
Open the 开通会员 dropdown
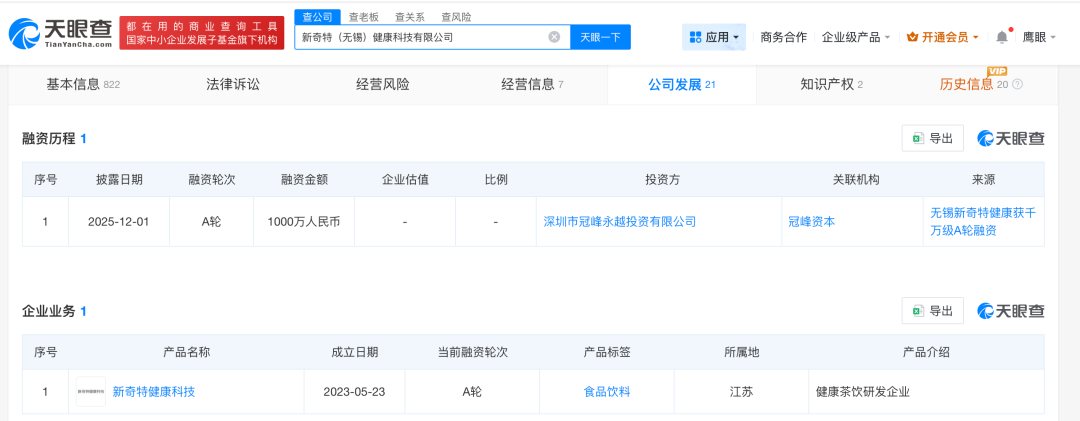[x=942, y=37]
